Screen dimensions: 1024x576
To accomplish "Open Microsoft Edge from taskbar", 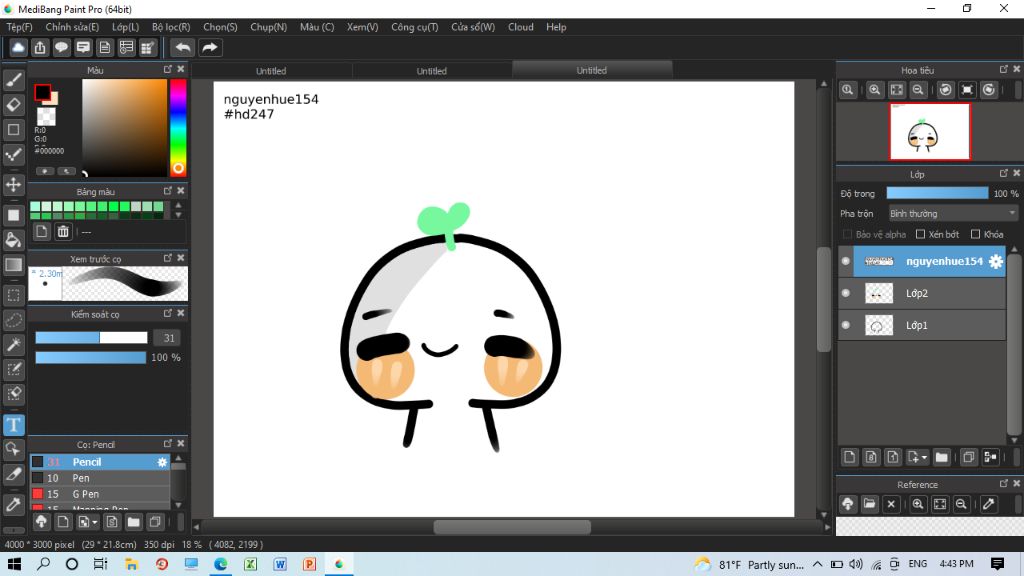I will (221, 564).
